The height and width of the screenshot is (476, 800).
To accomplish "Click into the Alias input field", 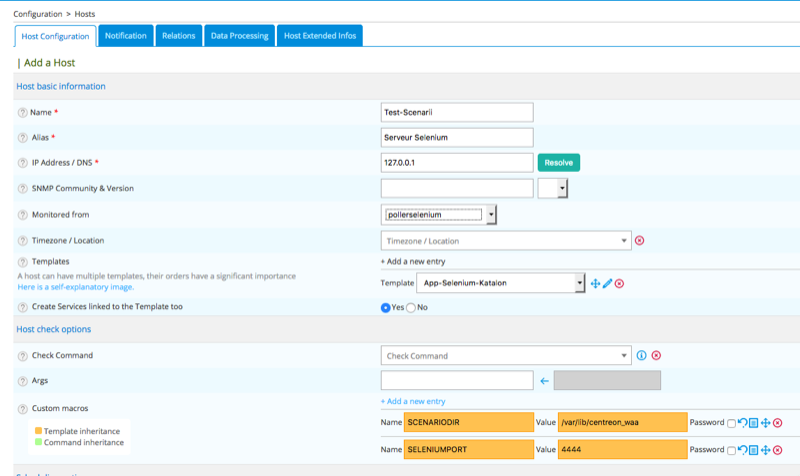I will 457,137.
